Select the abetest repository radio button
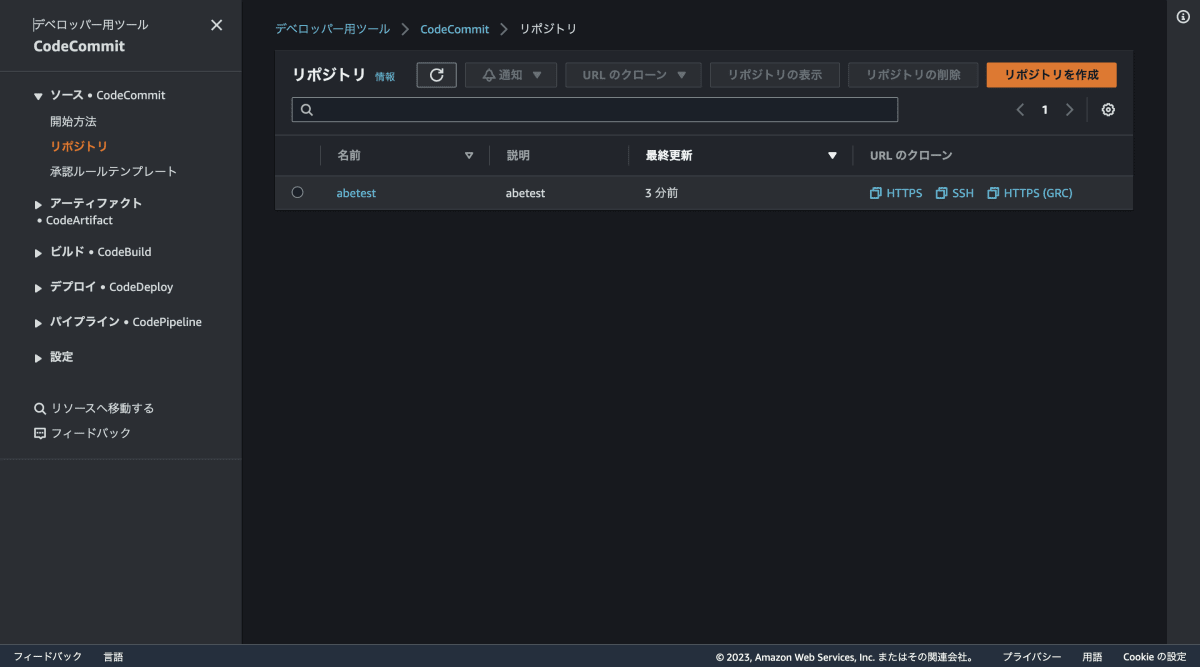The image size is (1200, 667). [297, 192]
